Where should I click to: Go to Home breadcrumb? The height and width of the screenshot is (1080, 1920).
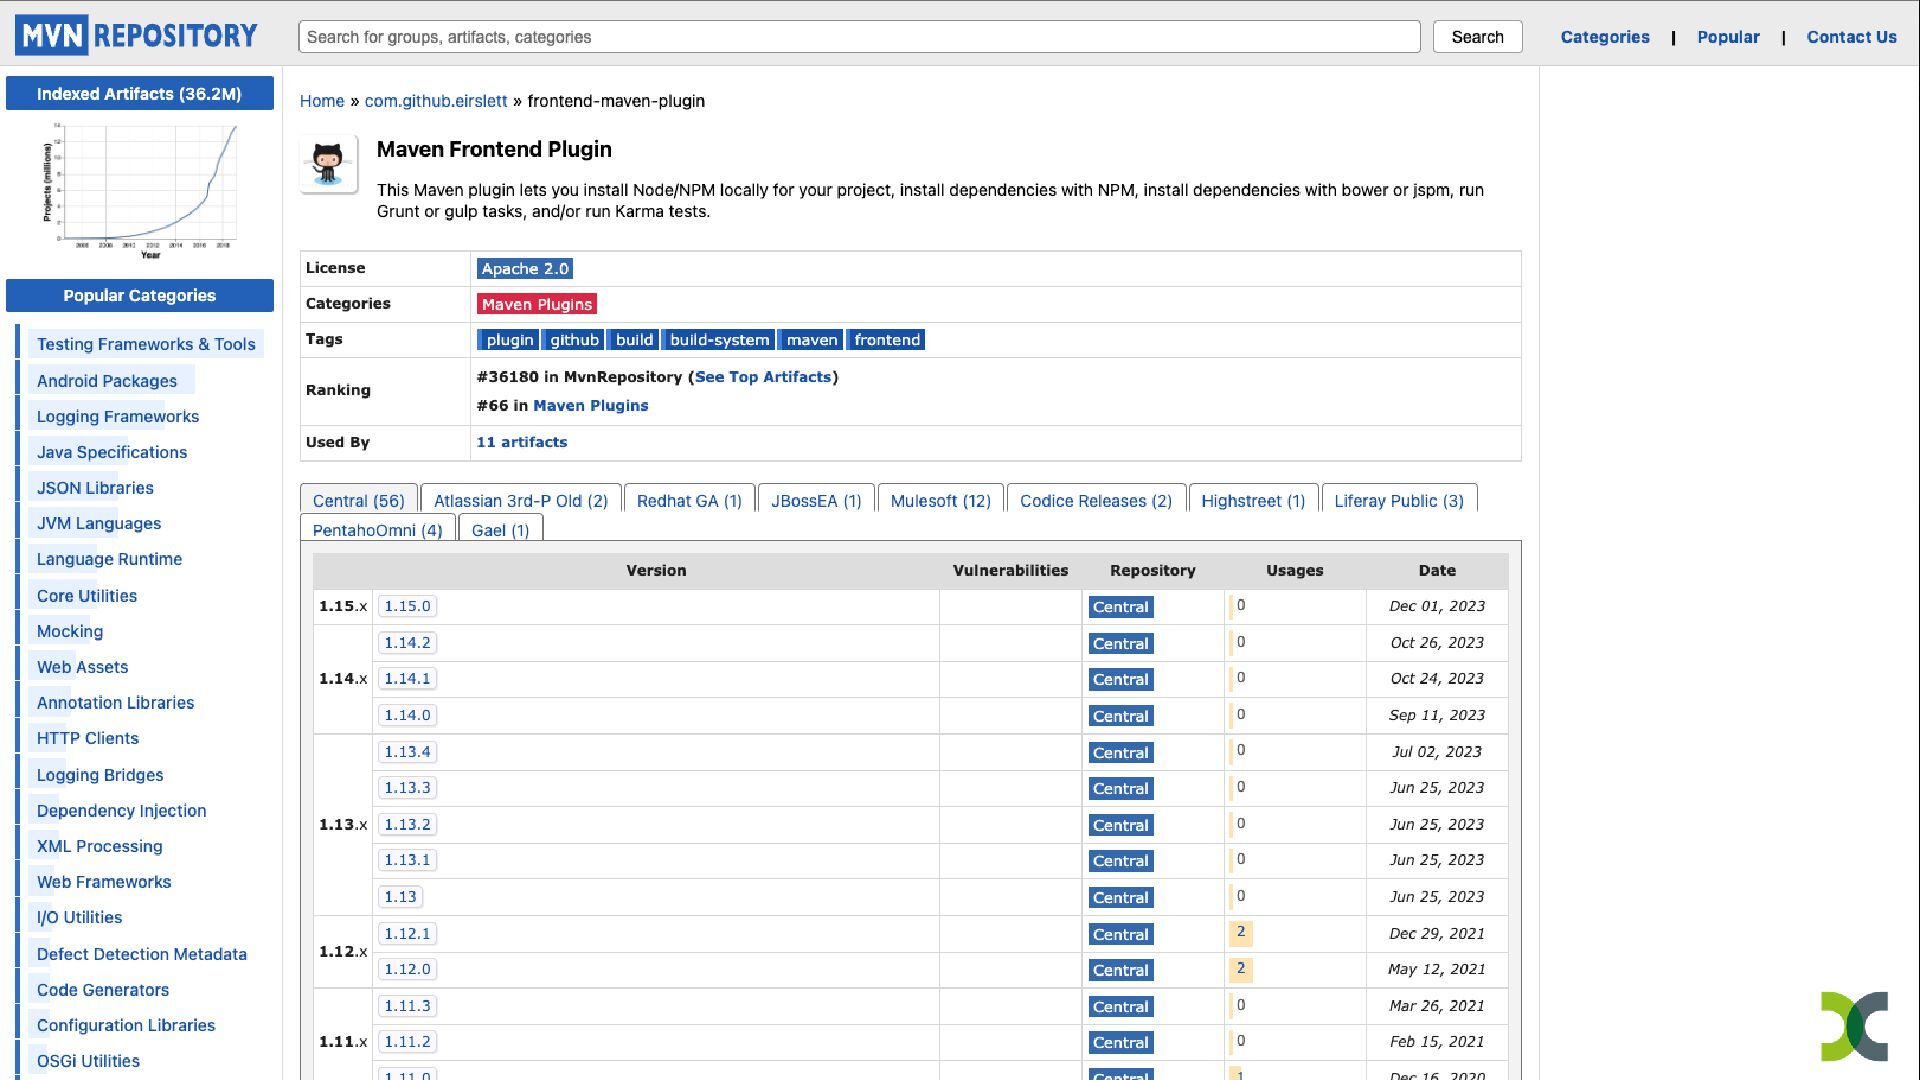click(322, 101)
